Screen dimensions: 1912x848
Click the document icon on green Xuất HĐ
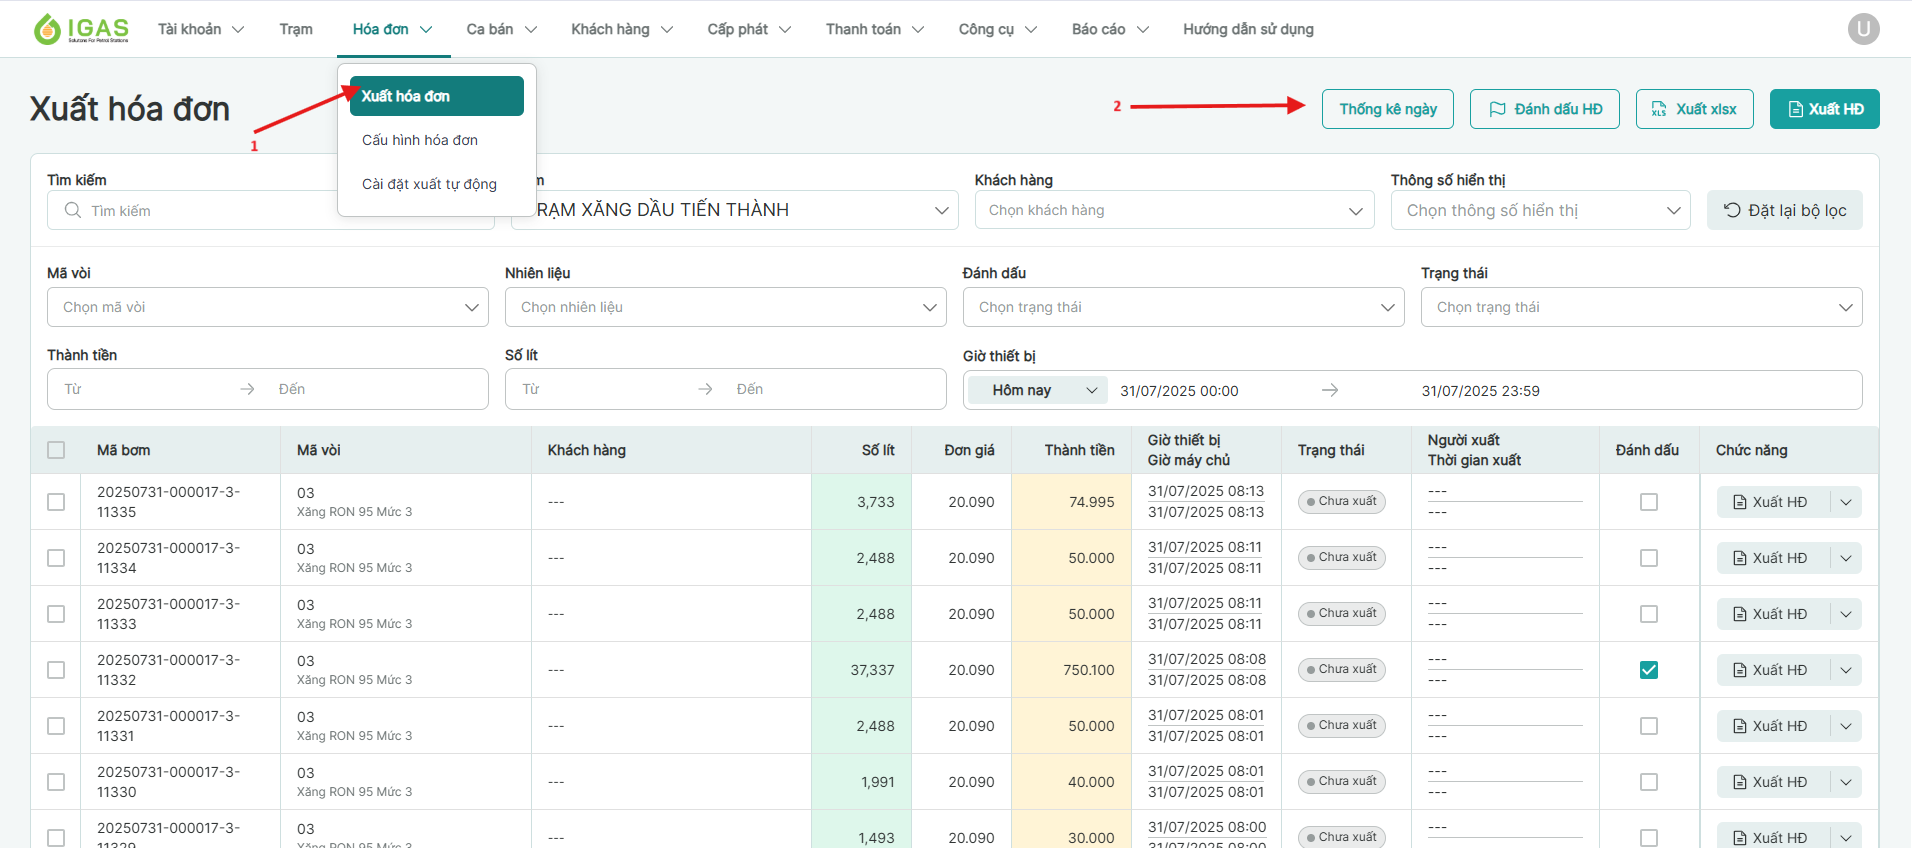[1795, 109]
